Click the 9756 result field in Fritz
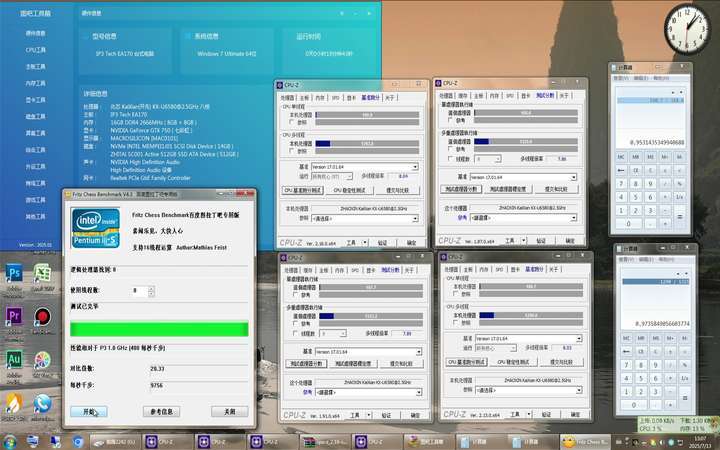The image size is (720, 450). coord(198,385)
